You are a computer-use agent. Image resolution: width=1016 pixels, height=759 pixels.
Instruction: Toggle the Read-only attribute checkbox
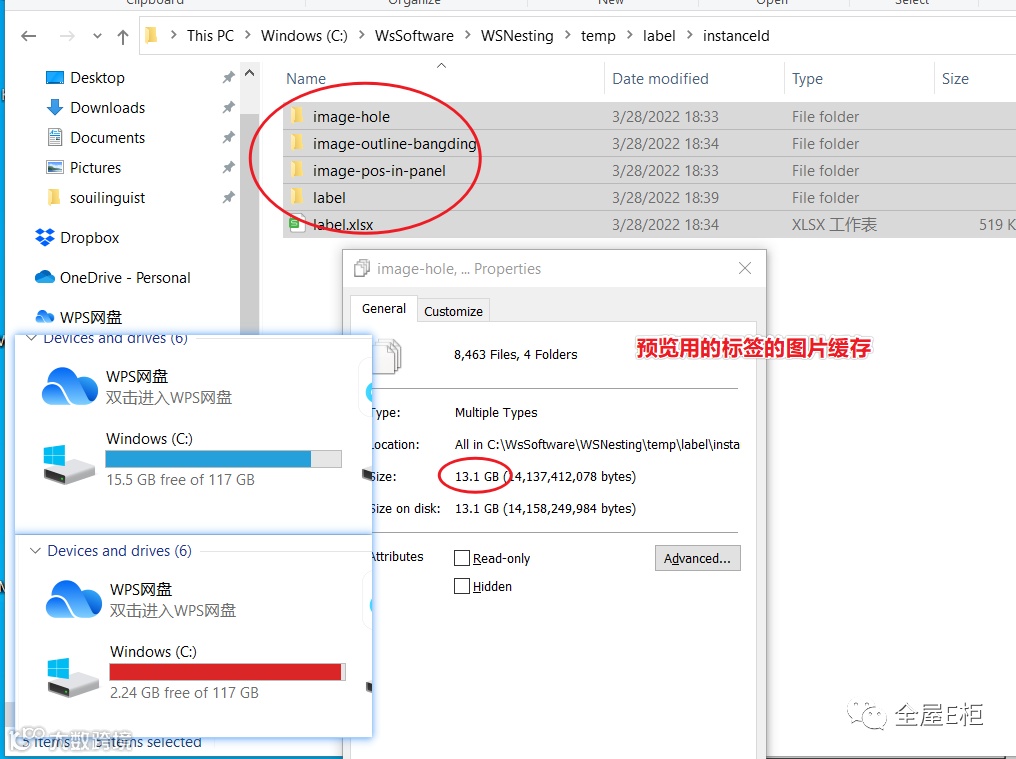(462, 558)
